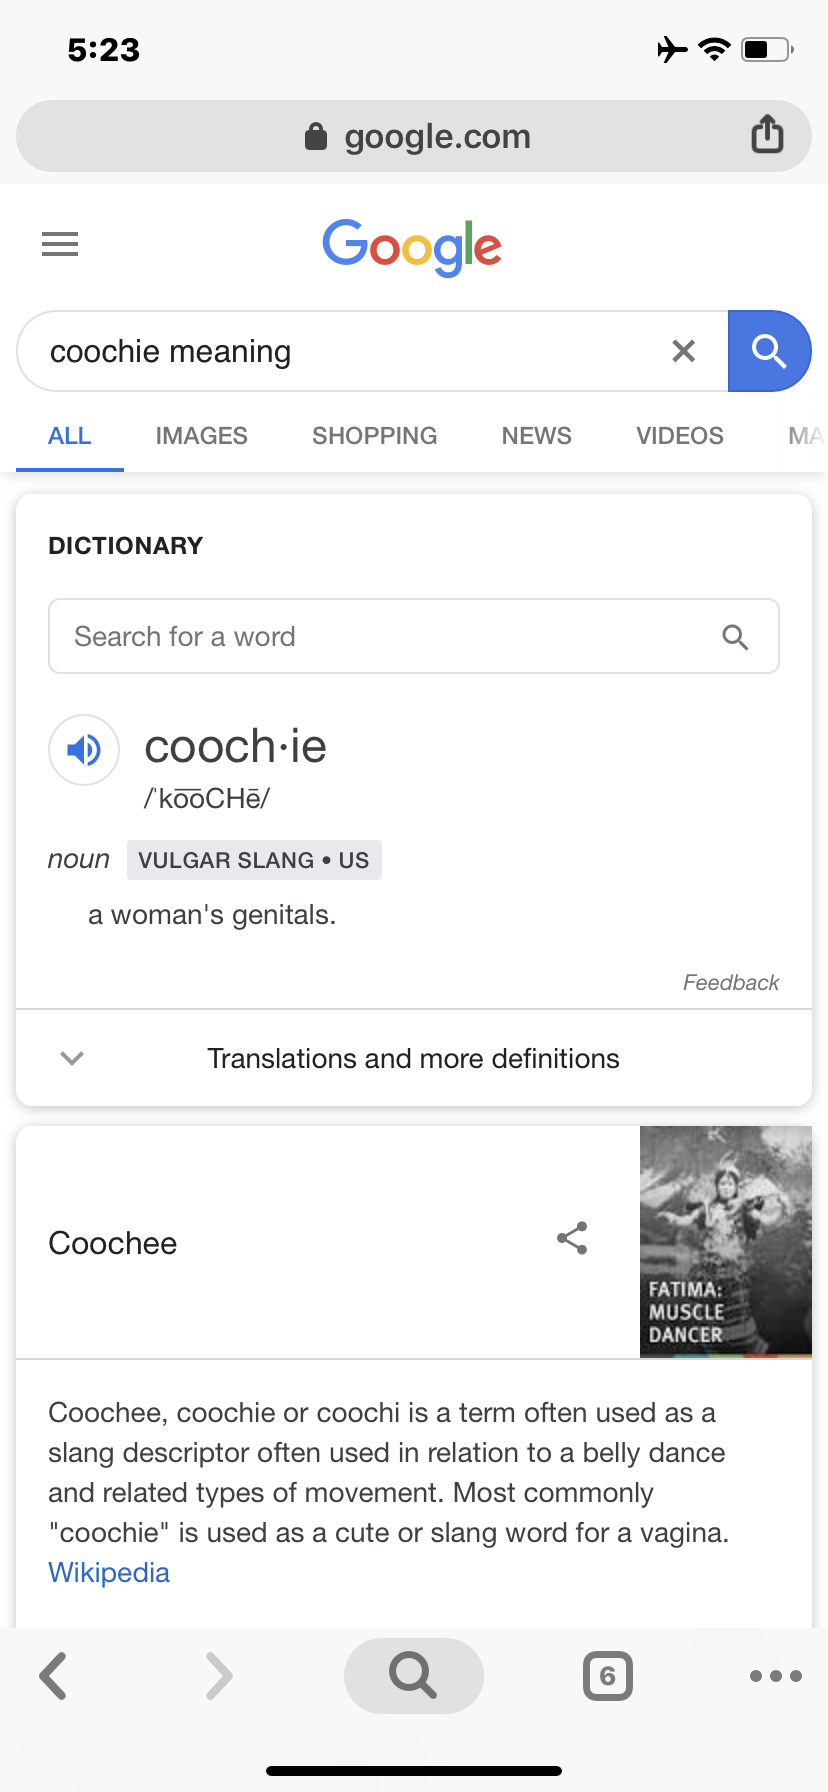Screen dimensions: 828x1792
Task: Open the NEWS results tab
Action: [536, 436]
